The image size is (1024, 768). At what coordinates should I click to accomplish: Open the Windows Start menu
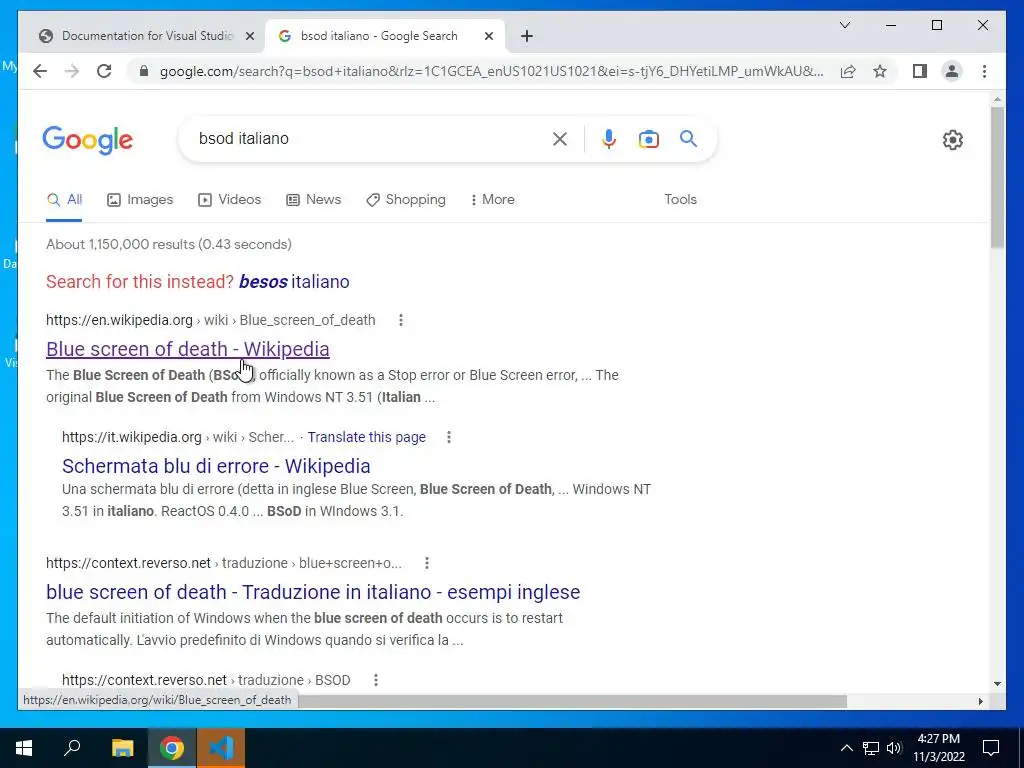24,748
